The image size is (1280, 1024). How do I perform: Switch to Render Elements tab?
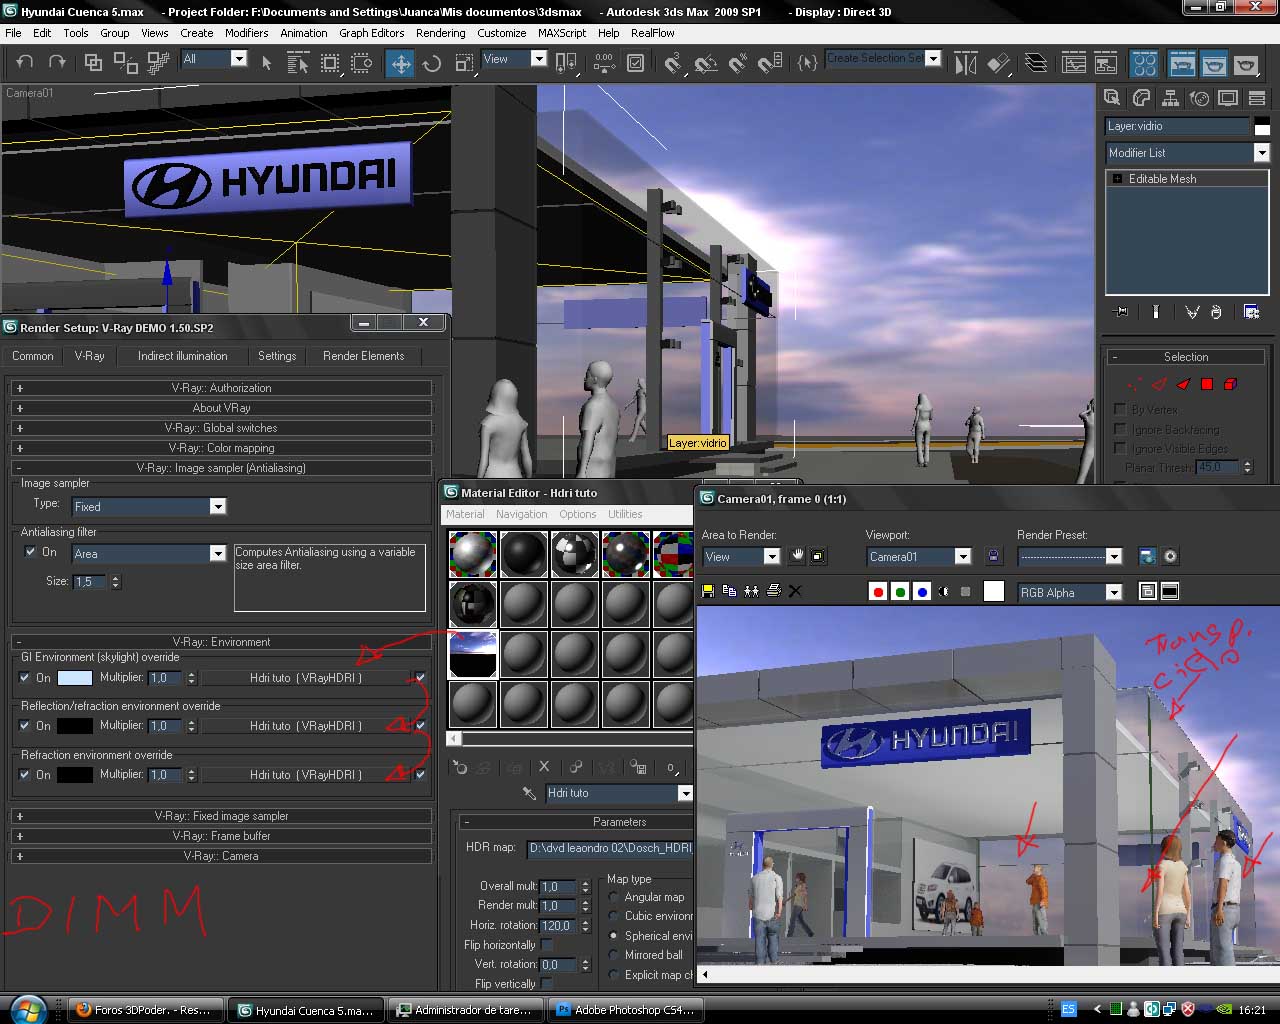[363, 356]
